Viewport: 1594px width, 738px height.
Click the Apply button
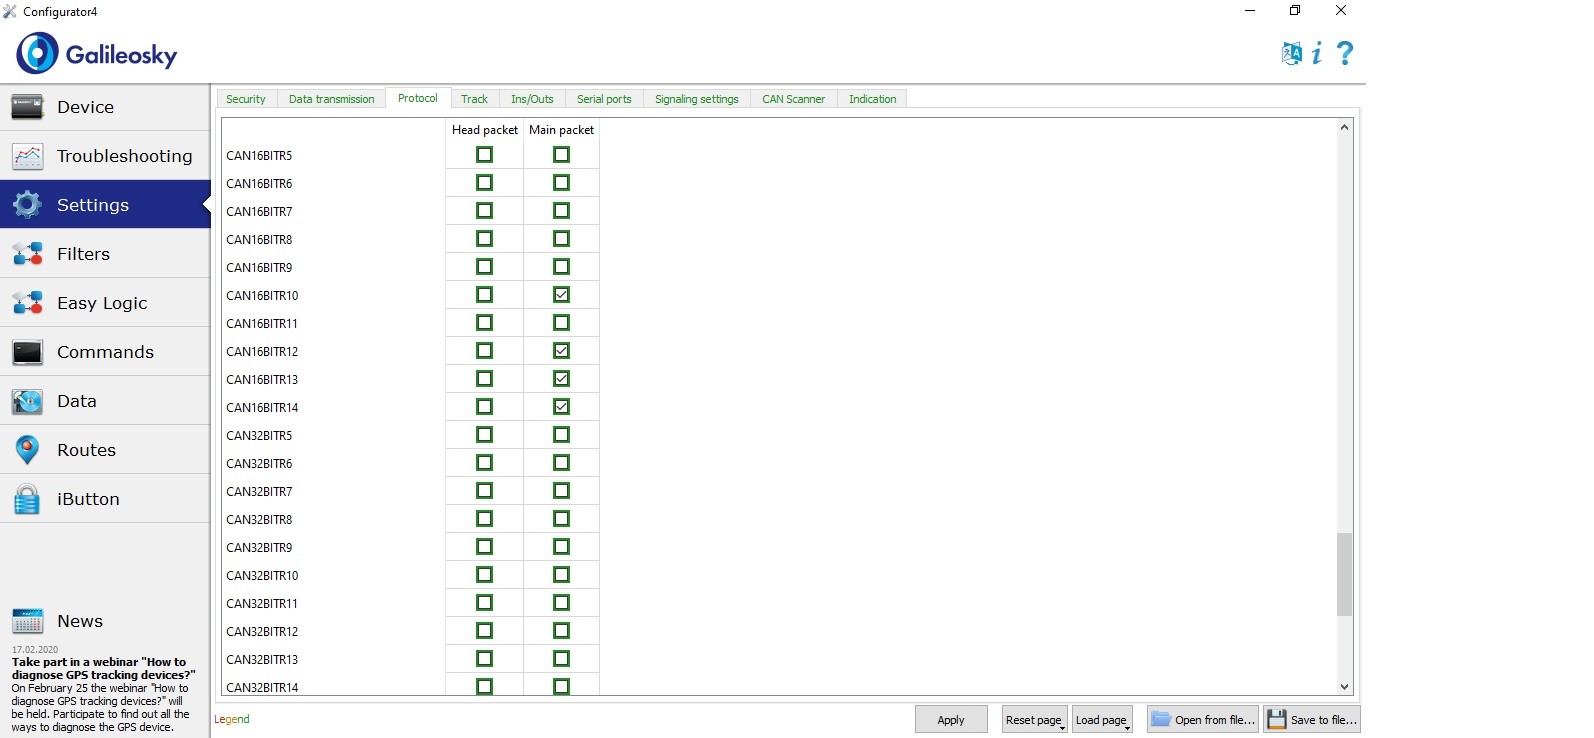(x=951, y=719)
